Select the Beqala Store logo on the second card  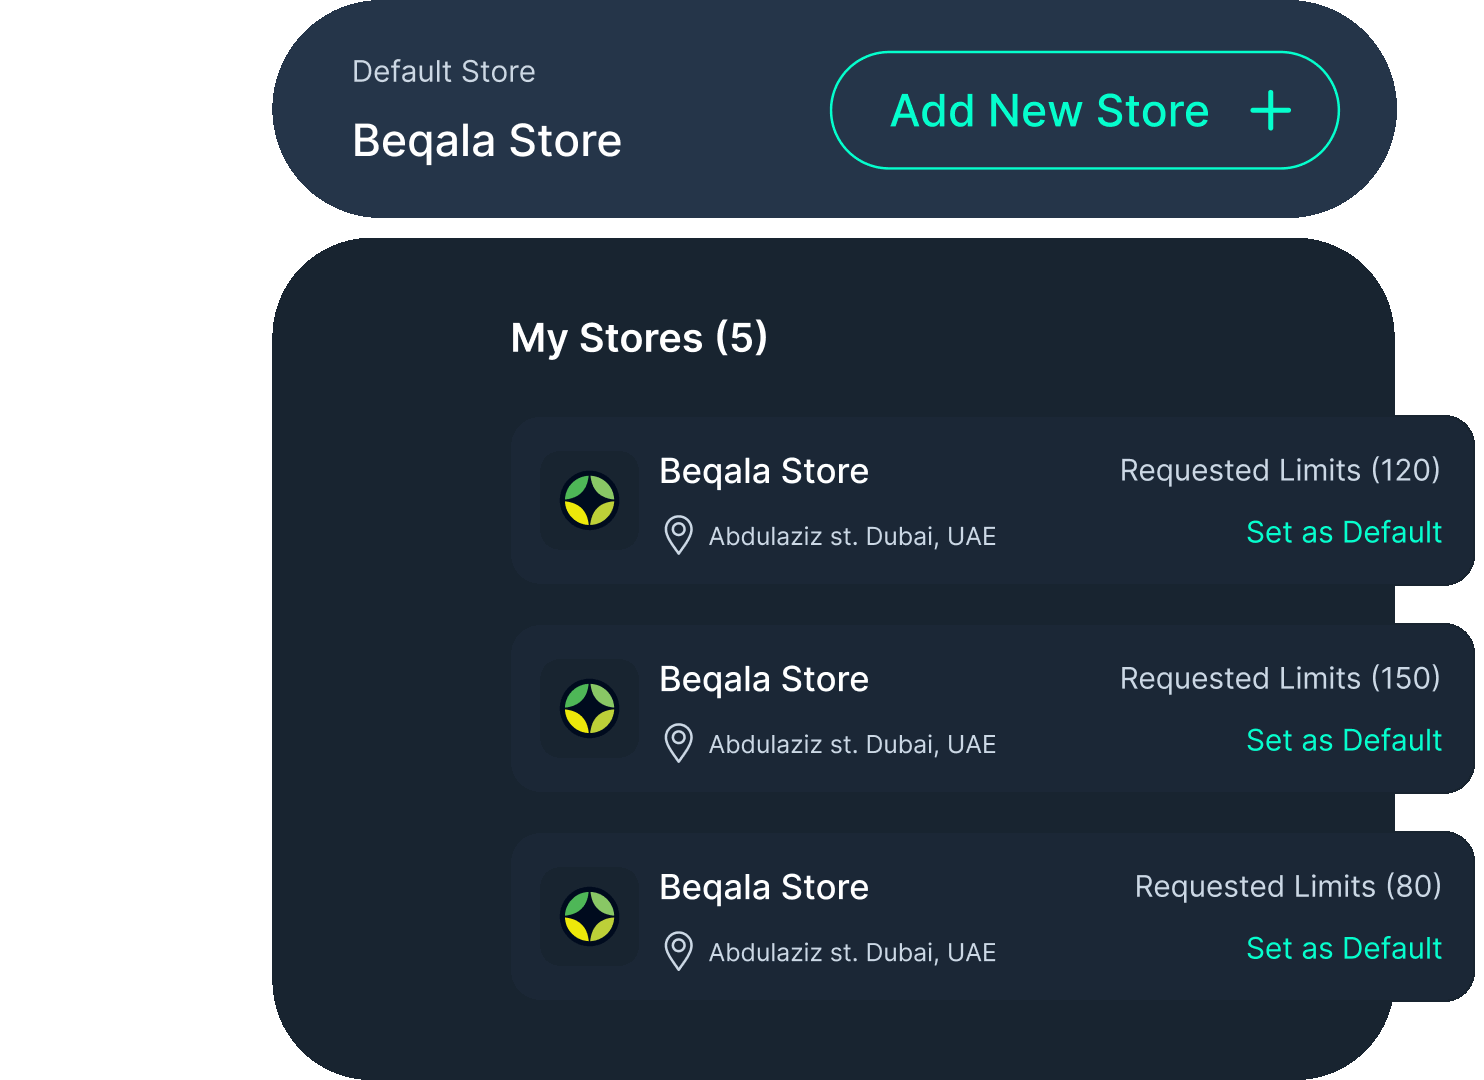[x=589, y=709]
